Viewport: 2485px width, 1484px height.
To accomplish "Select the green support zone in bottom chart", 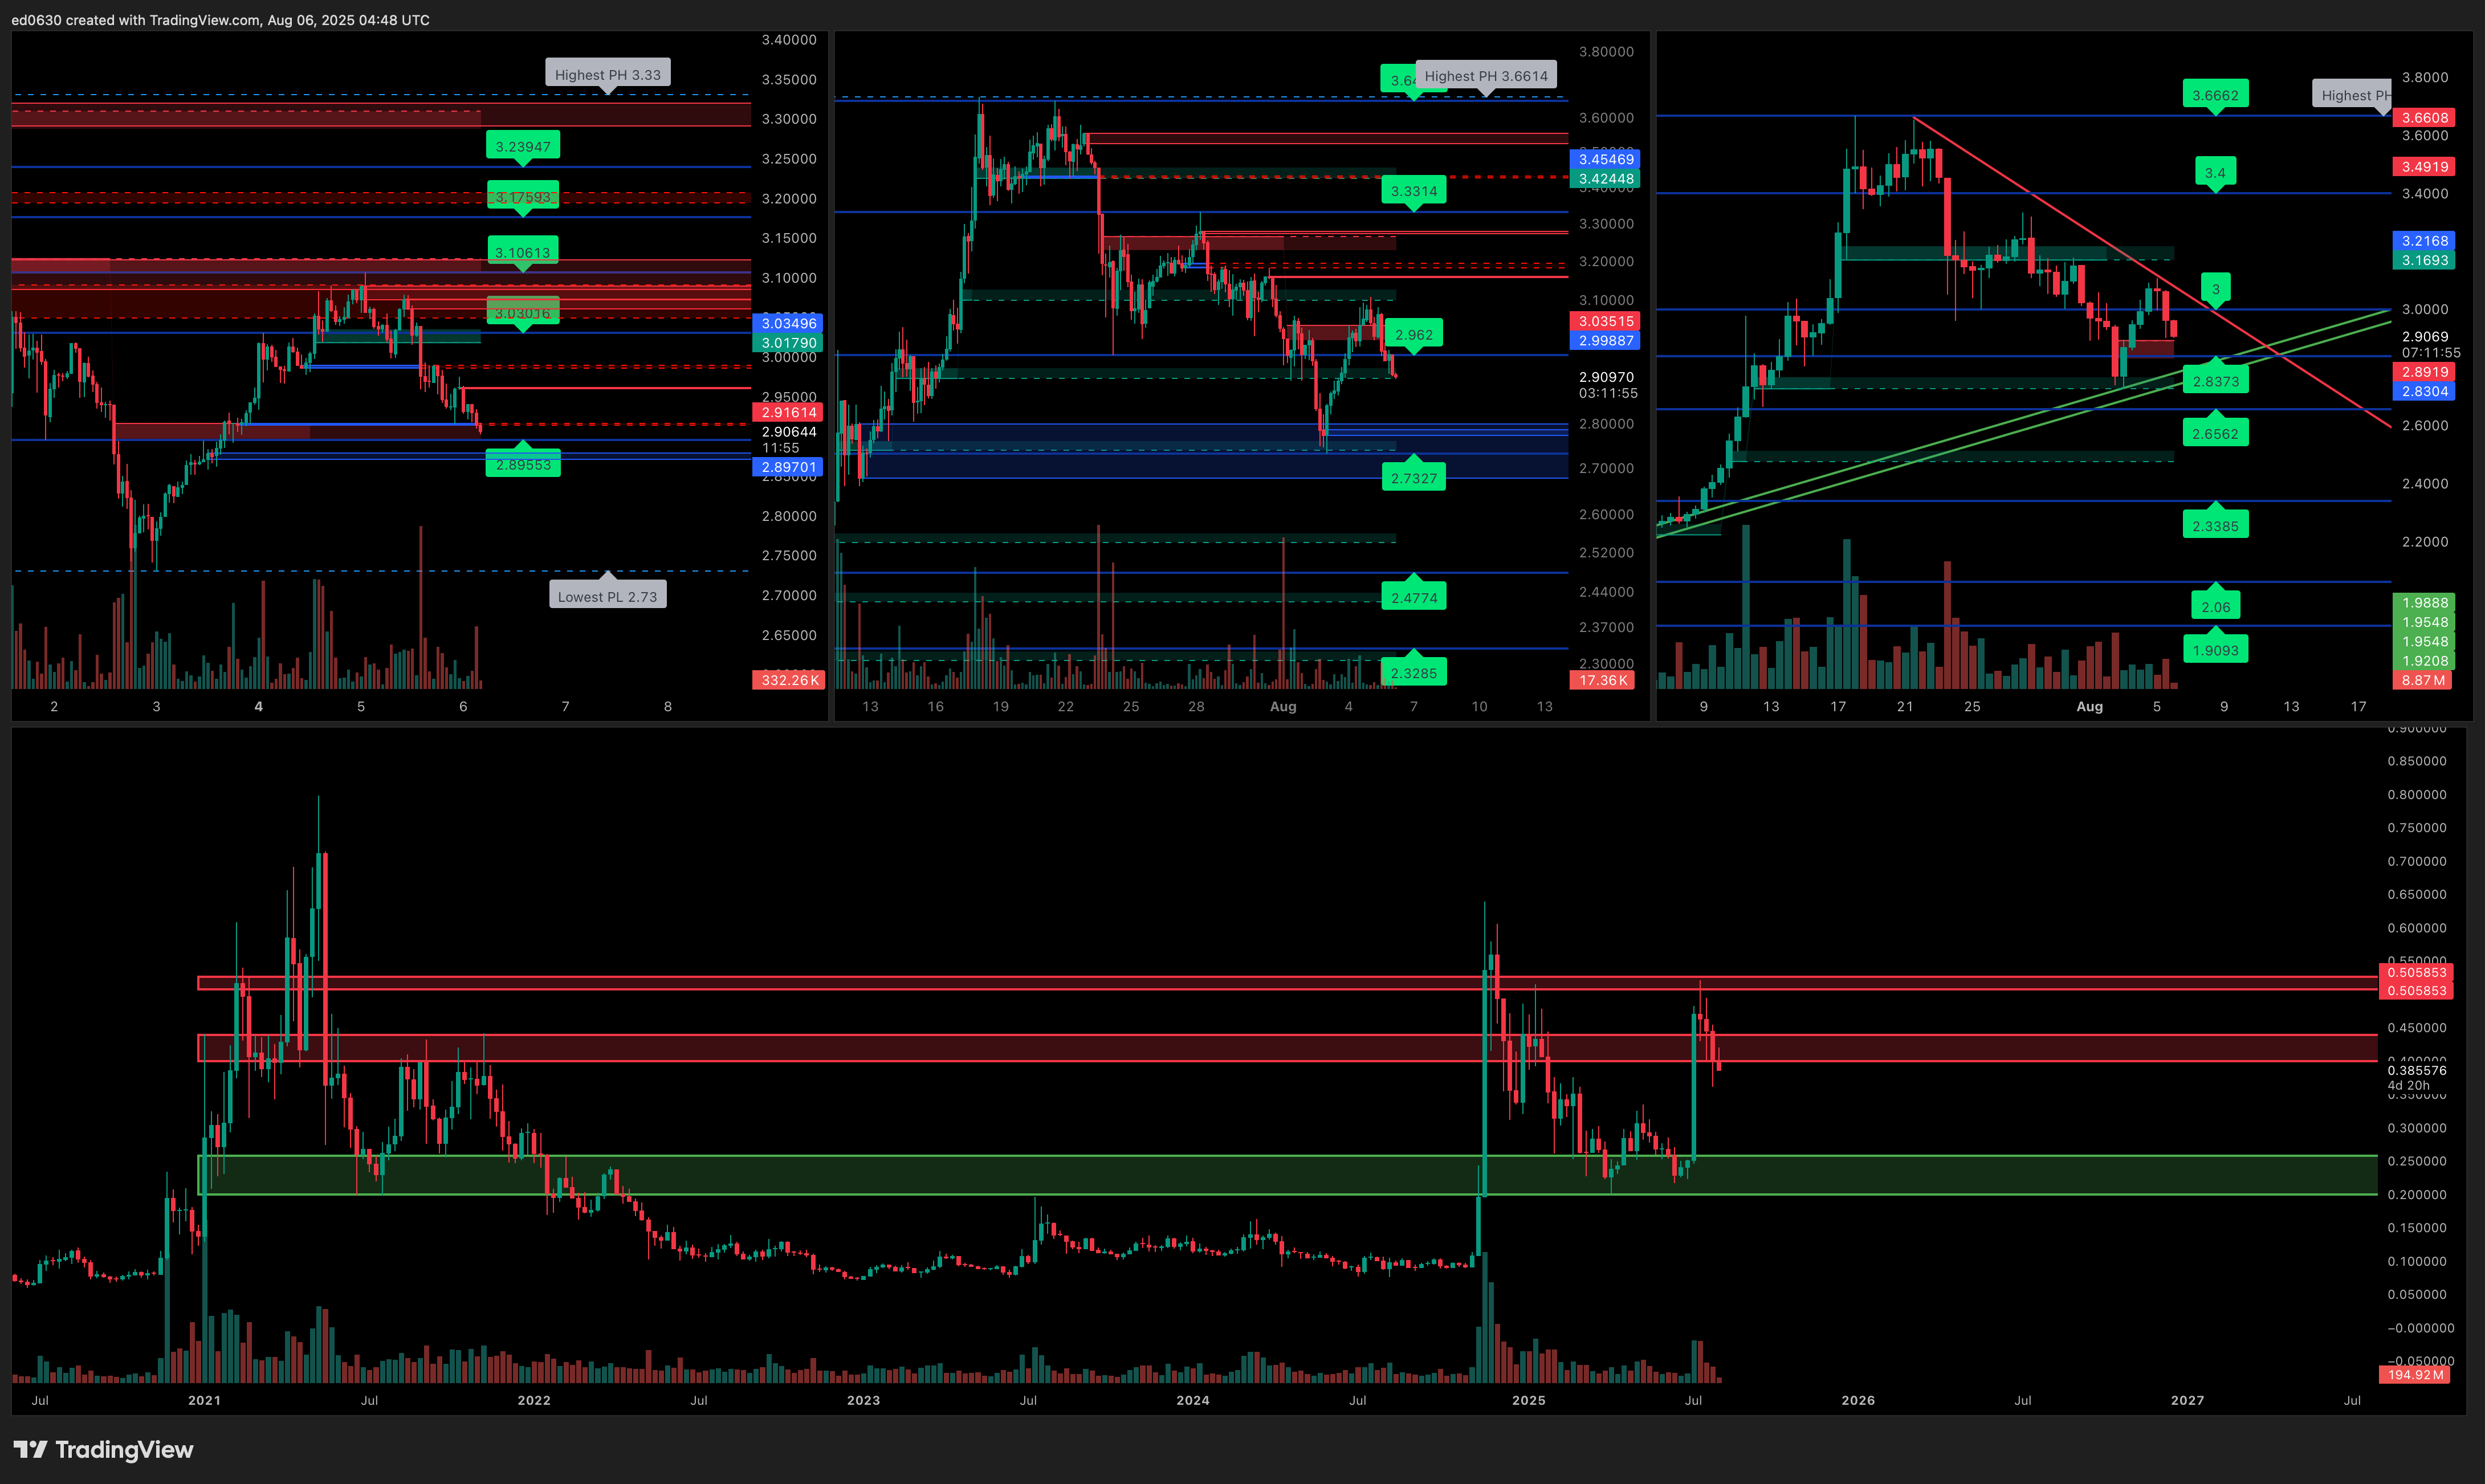I will 1287,1175.
